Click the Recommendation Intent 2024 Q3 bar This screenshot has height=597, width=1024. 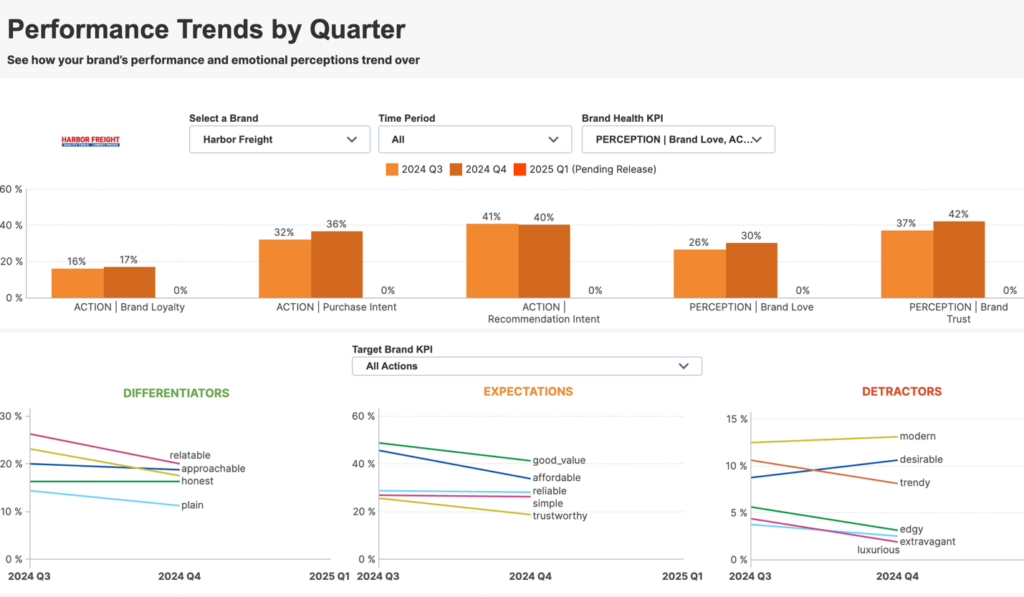492,261
